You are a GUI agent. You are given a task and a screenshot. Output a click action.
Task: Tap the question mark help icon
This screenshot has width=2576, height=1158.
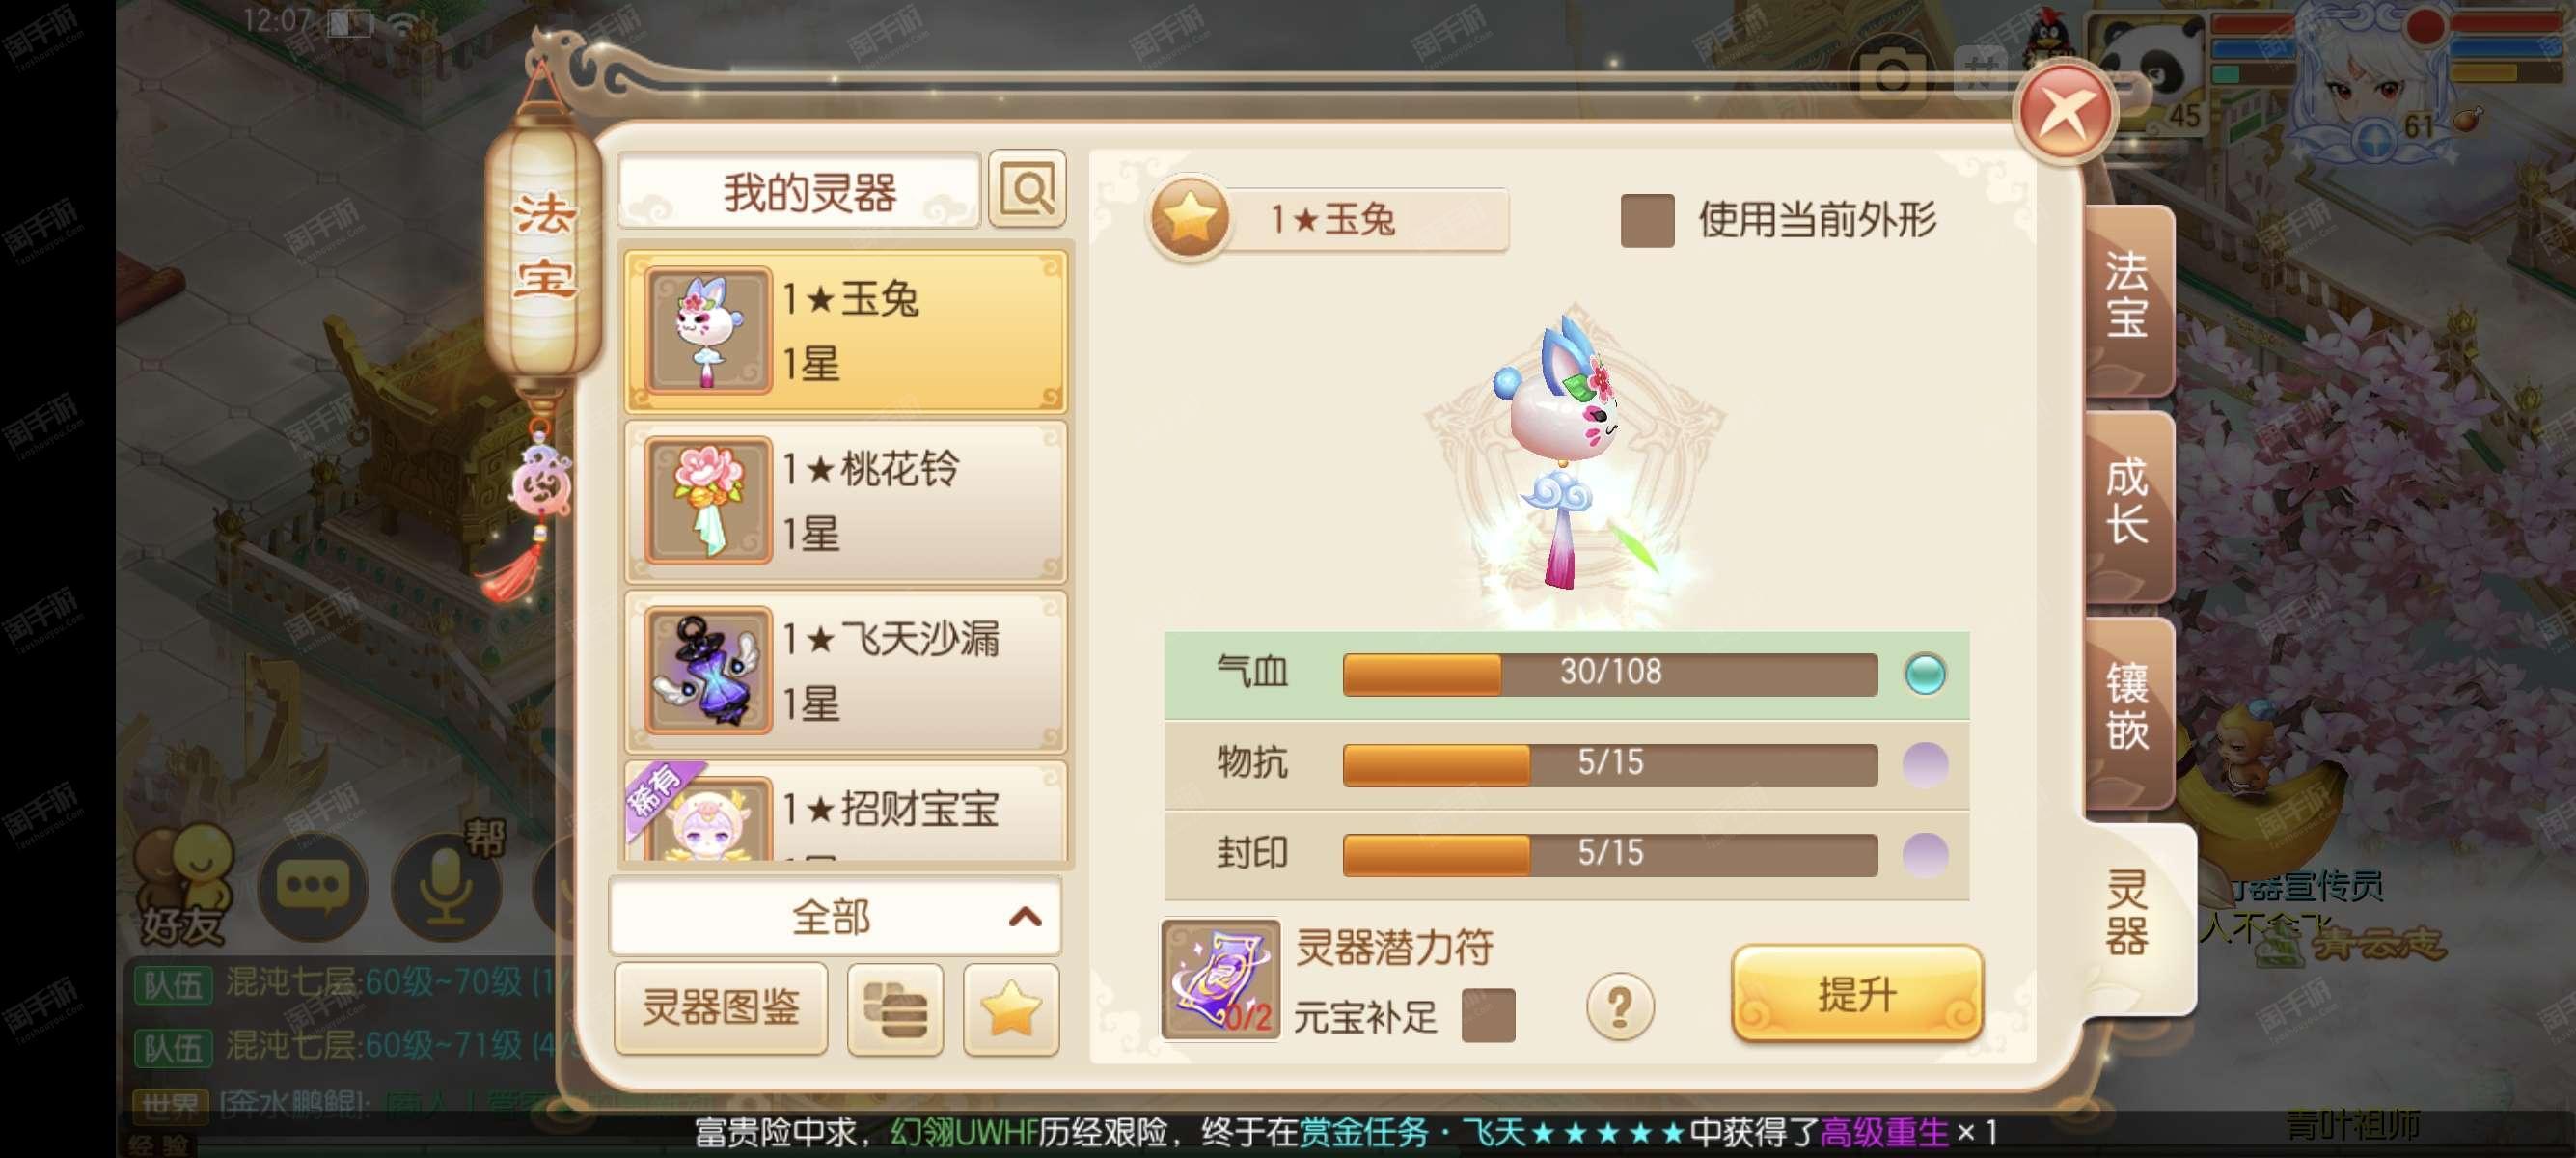1619,1006
